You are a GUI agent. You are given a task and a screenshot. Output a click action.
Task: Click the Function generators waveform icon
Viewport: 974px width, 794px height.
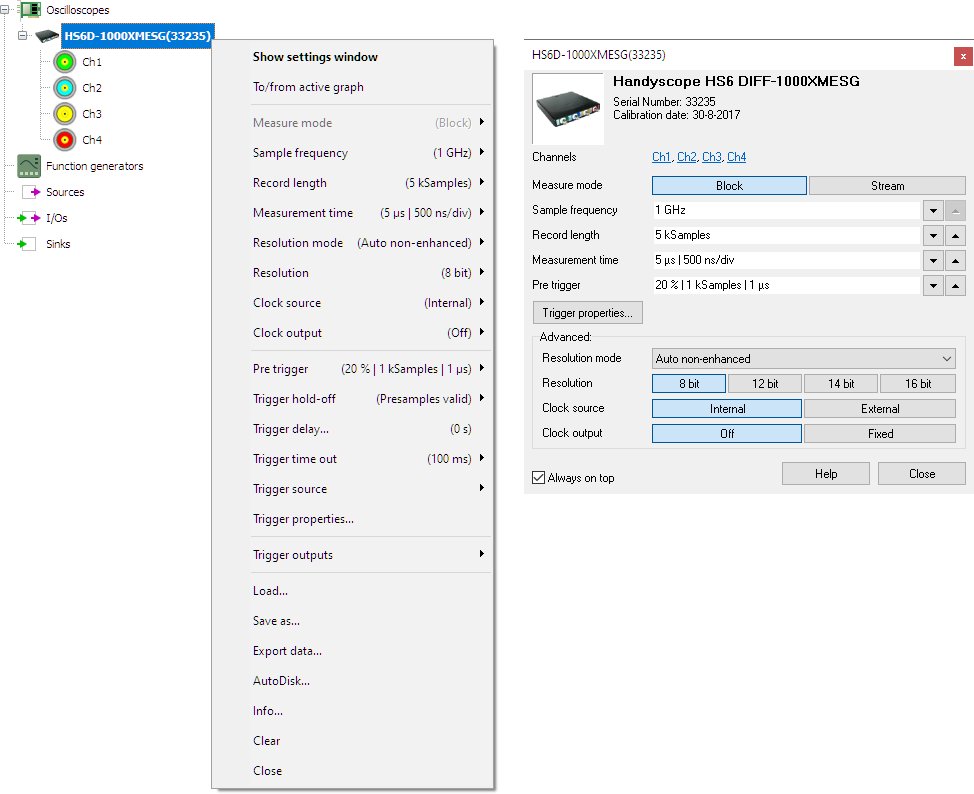29,166
